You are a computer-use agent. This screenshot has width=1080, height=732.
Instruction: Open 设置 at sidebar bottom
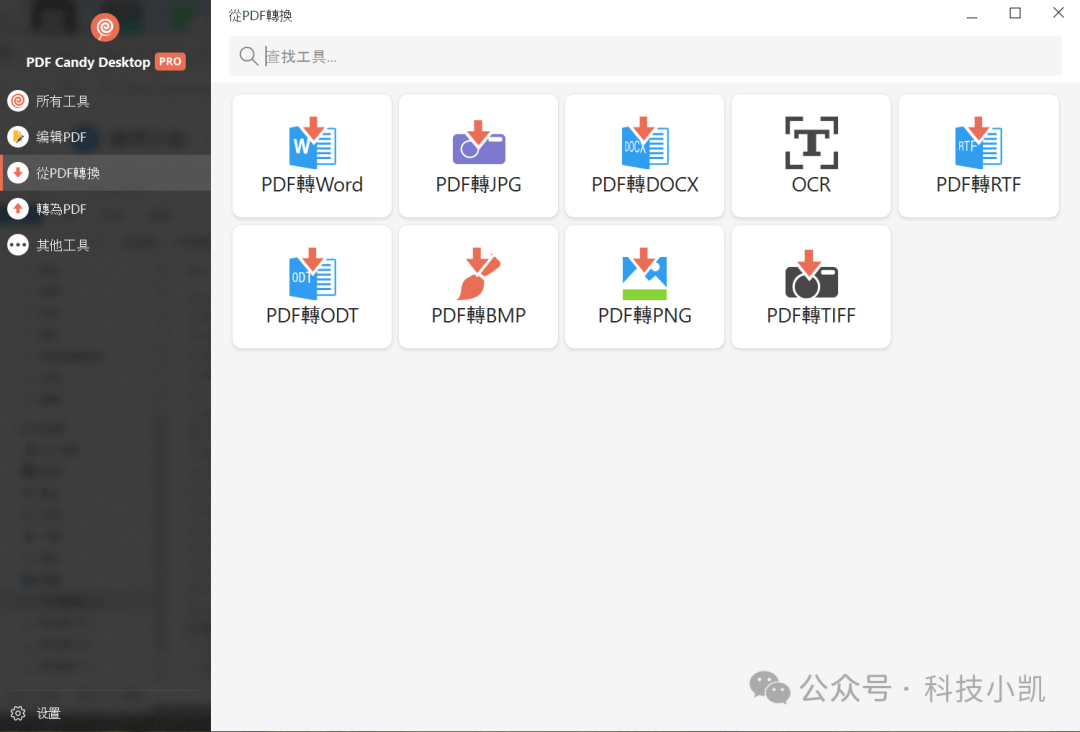click(x=105, y=713)
